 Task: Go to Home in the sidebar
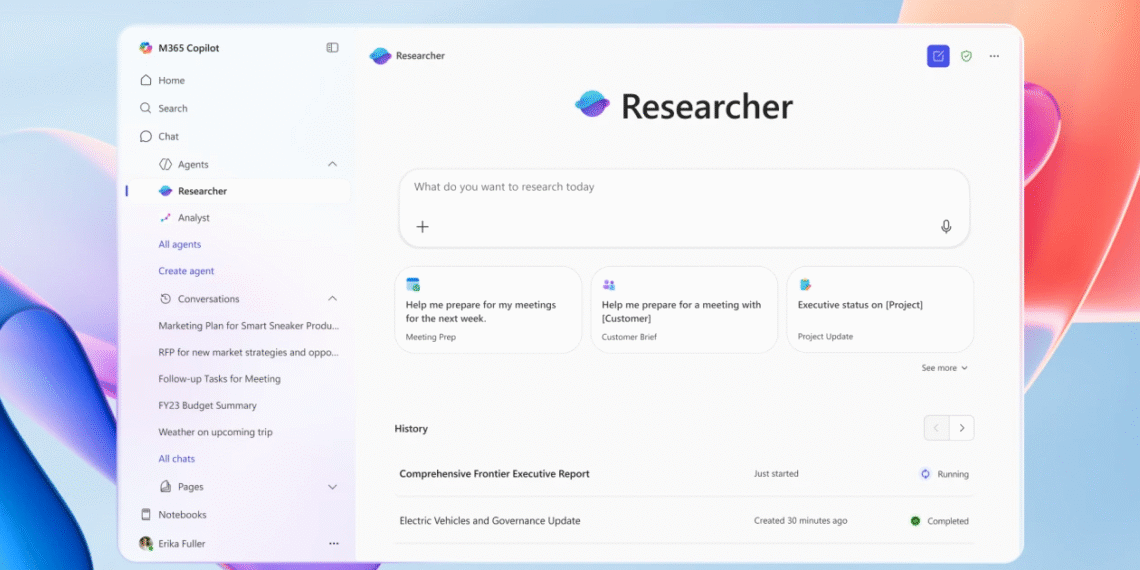click(x=171, y=80)
